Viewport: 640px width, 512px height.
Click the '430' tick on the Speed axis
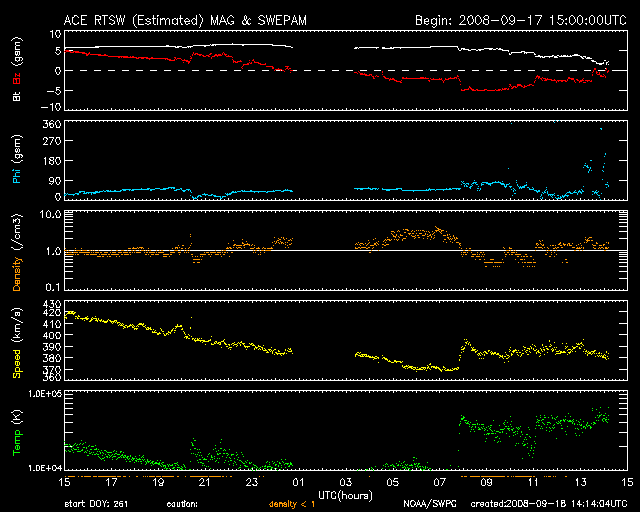click(x=52, y=305)
